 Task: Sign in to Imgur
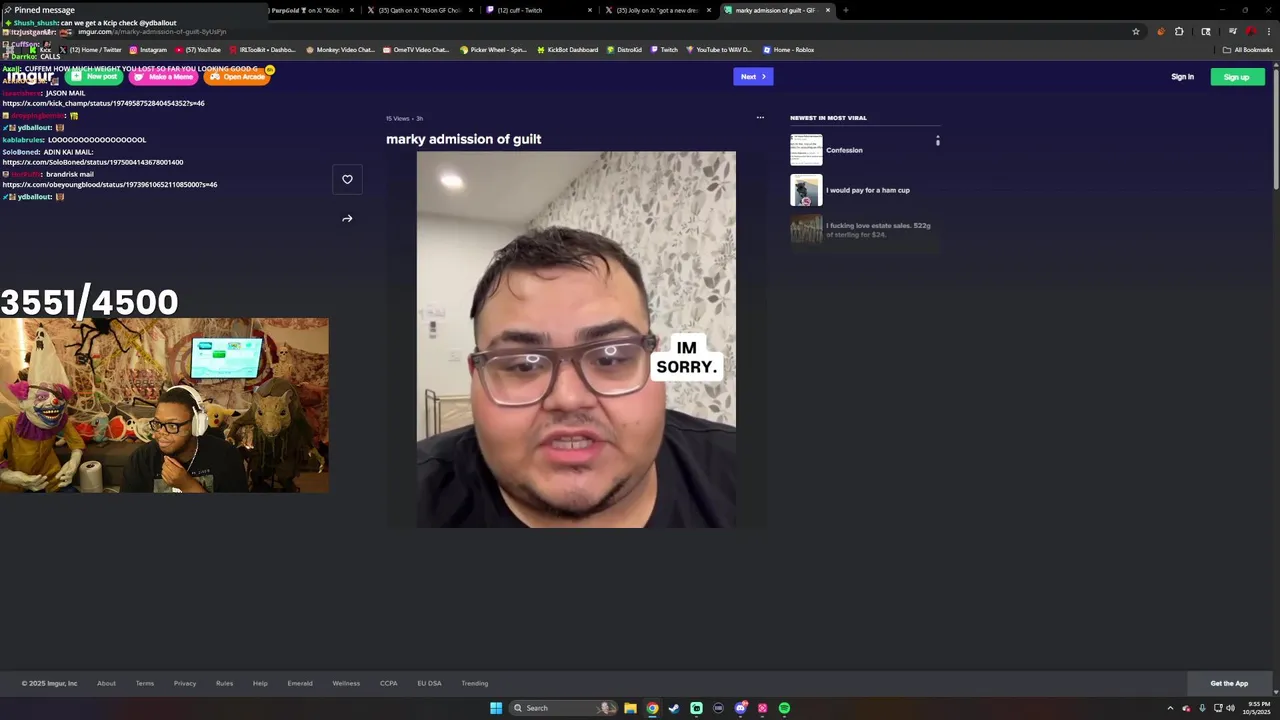[1182, 77]
